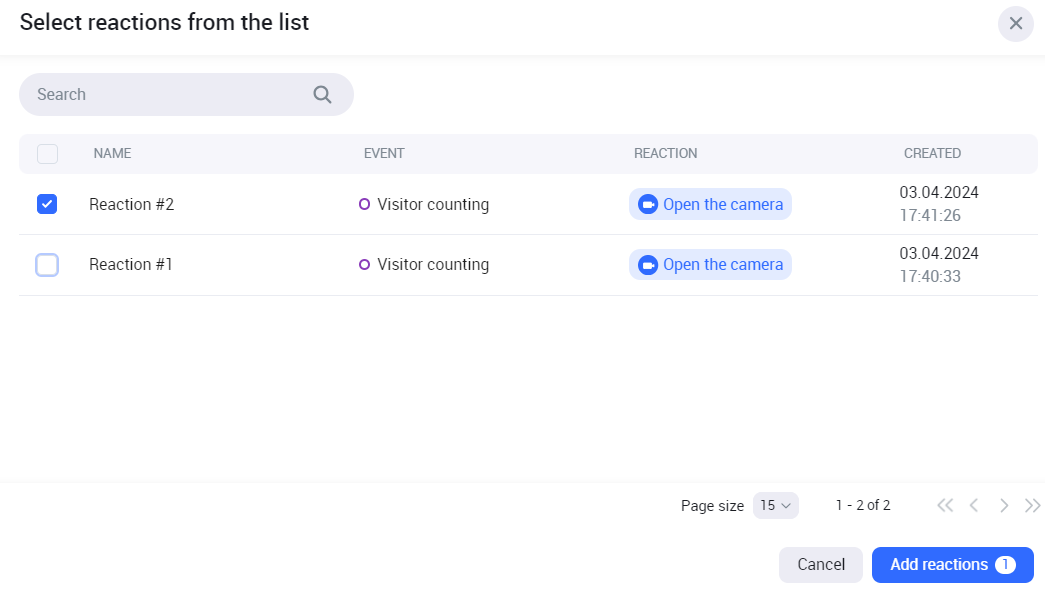The height and width of the screenshot is (589, 1045).
Task: Go to the previous page arrow
Action: [974, 506]
